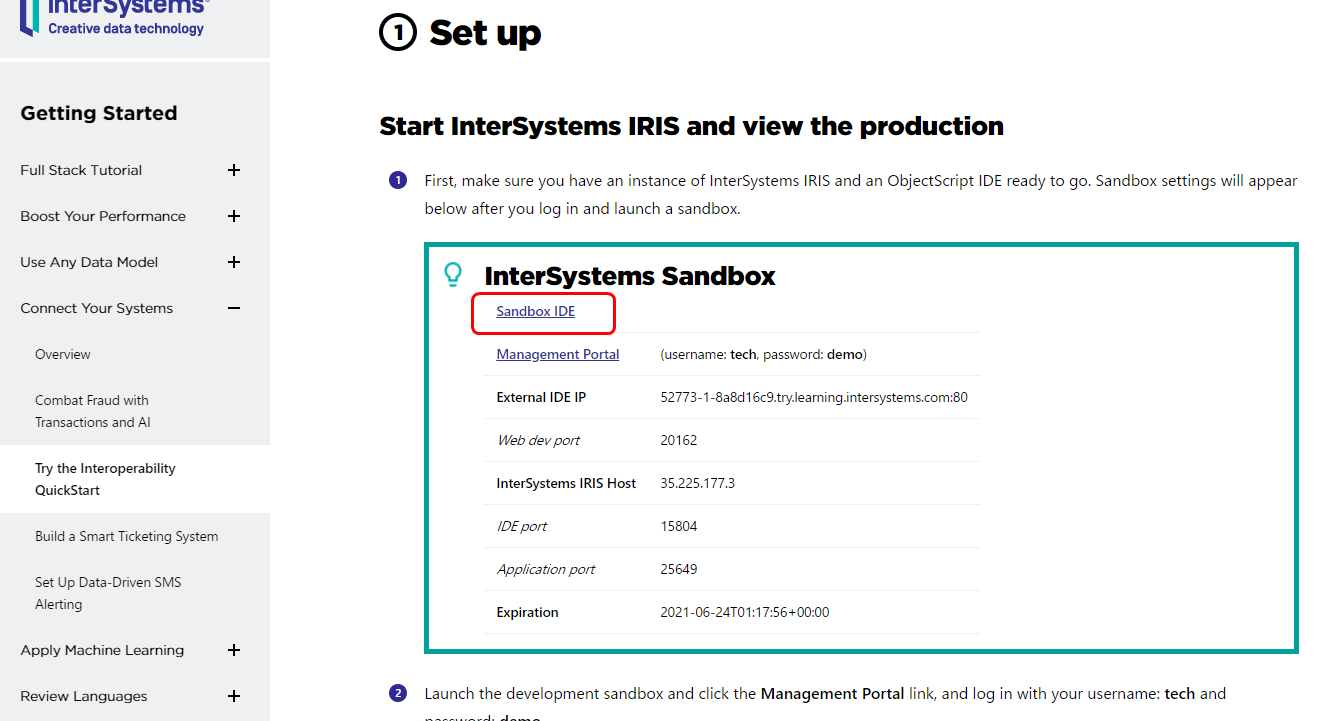
Task: Open the Sandbox IDE link
Action: [x=536, y=311]
